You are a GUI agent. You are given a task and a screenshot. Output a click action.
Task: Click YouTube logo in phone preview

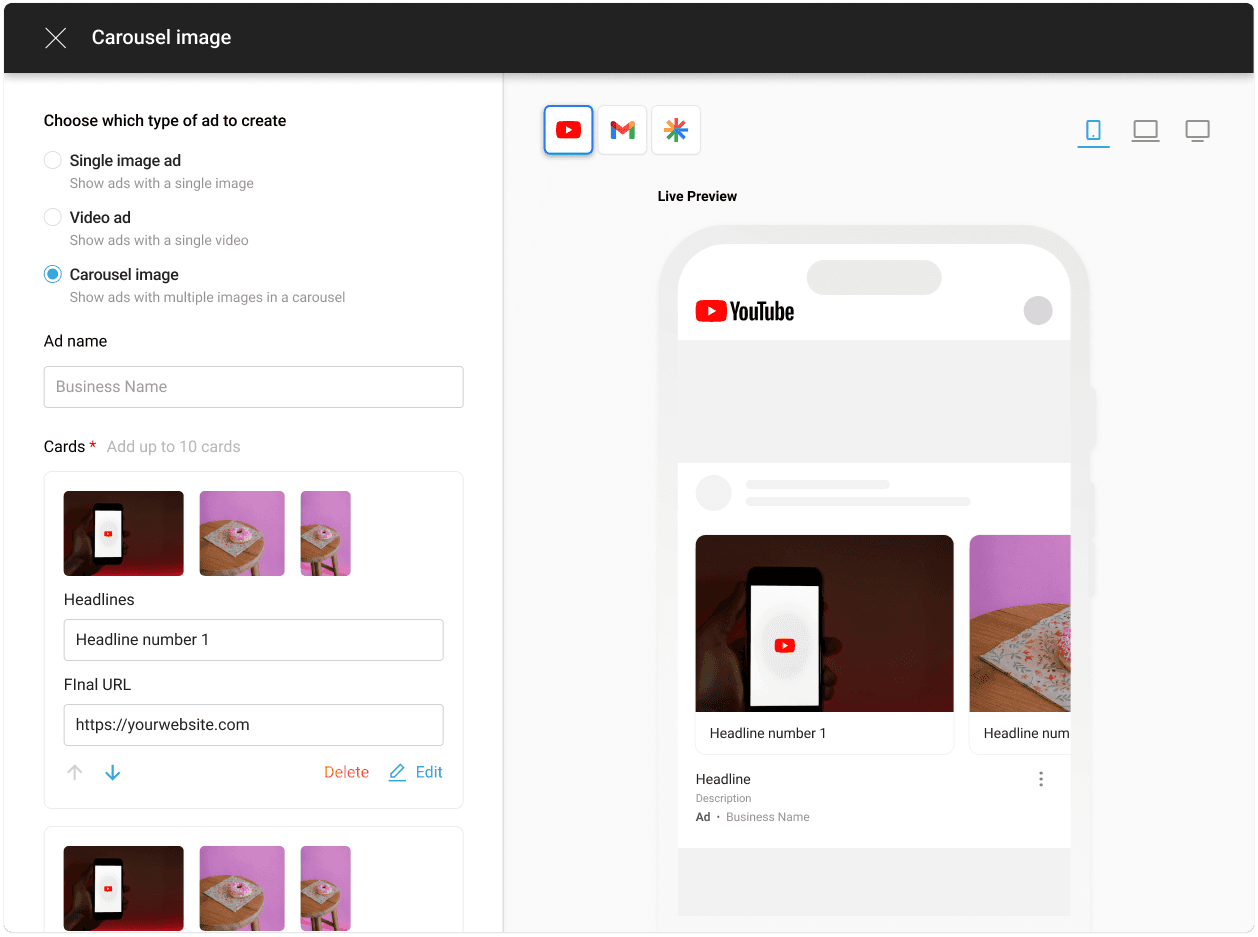click(745, 311)
